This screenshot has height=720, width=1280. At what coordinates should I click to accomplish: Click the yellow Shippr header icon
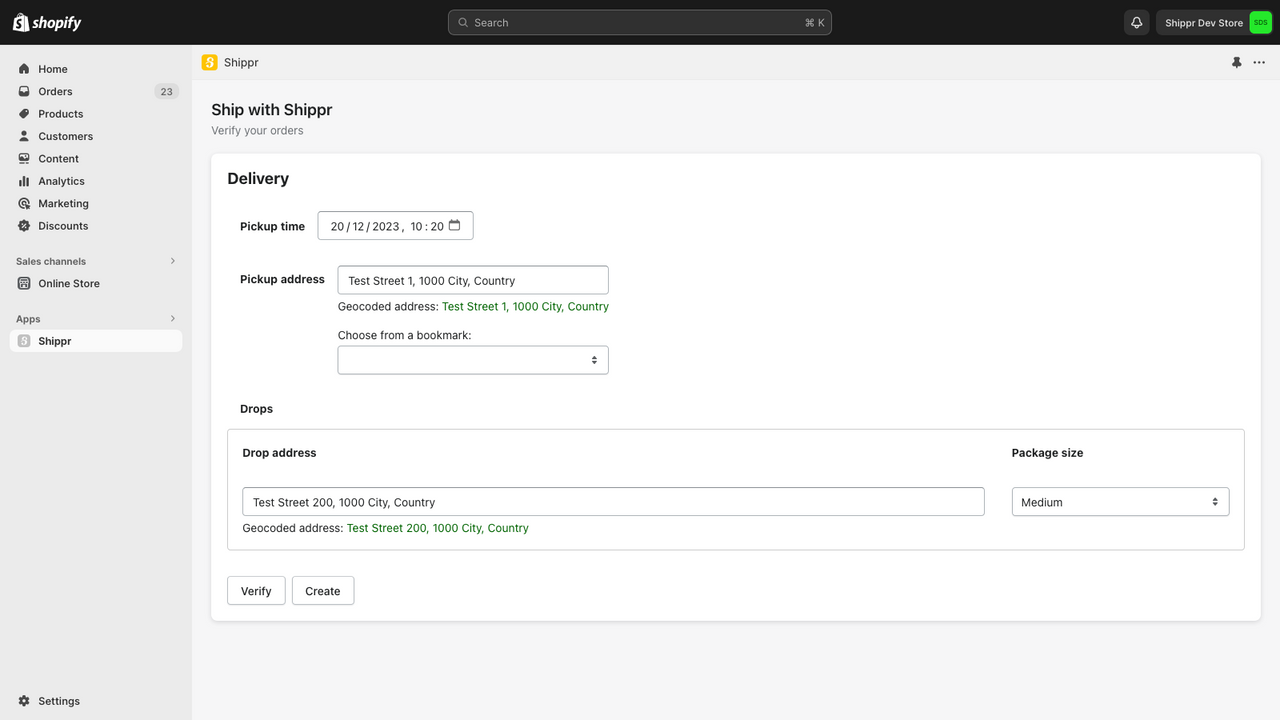tap(209, 62)
